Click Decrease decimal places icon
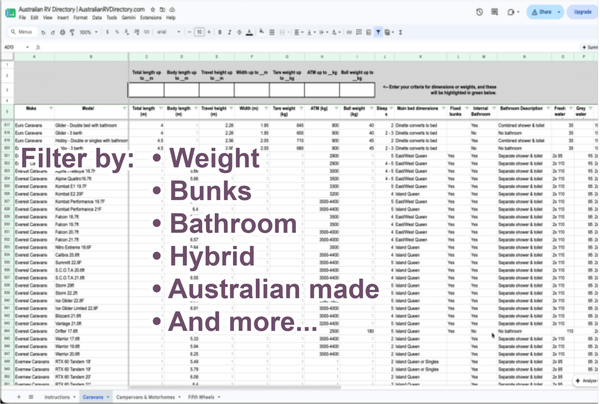Screen dimensions: 600x404 [x=127, y=32]
